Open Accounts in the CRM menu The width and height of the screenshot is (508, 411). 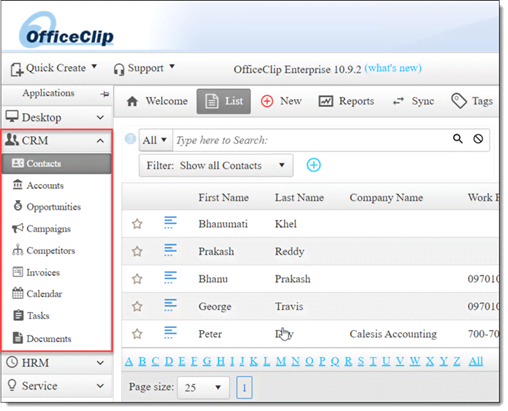(x=45, y=185)
